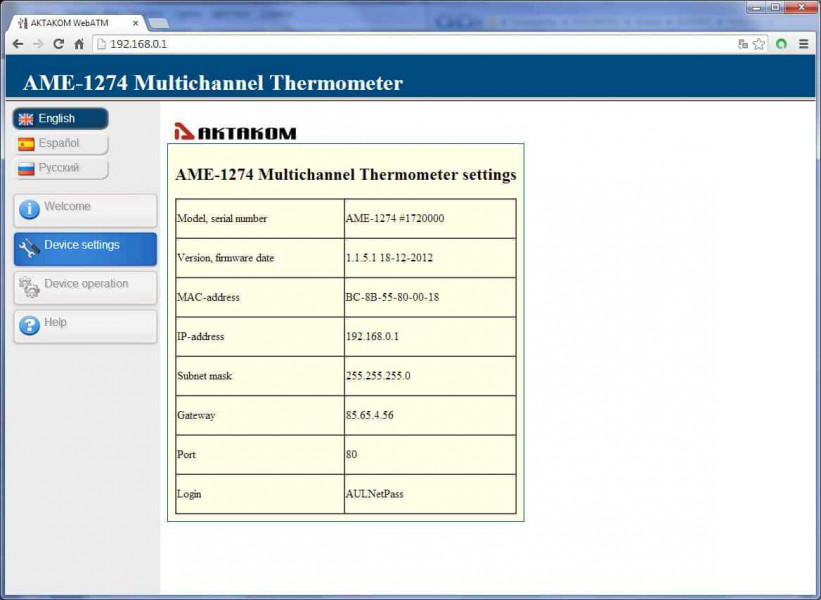
Task: Click the 'IP-address' cell
Action: [x=260, y=336]
